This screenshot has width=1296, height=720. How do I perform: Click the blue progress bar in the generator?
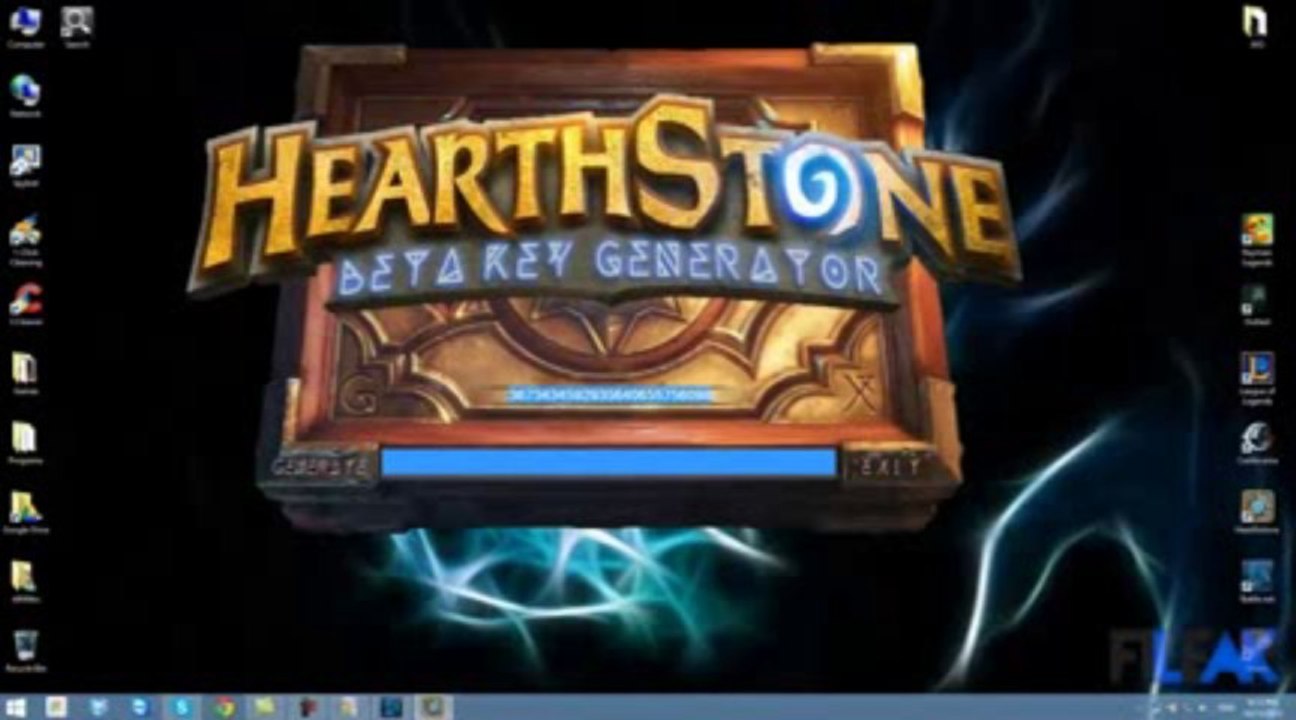point(608,463)
